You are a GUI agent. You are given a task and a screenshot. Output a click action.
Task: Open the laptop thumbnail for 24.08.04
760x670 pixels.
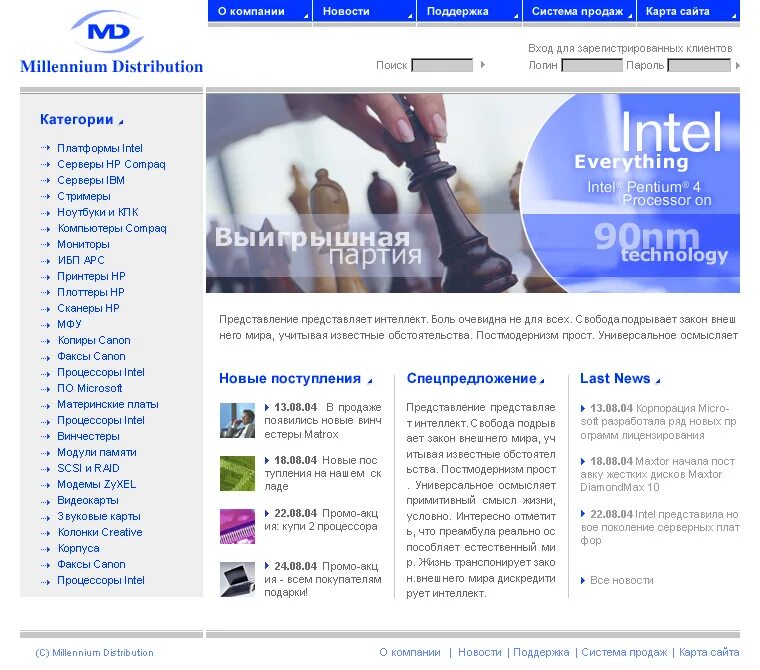[237, 579]
